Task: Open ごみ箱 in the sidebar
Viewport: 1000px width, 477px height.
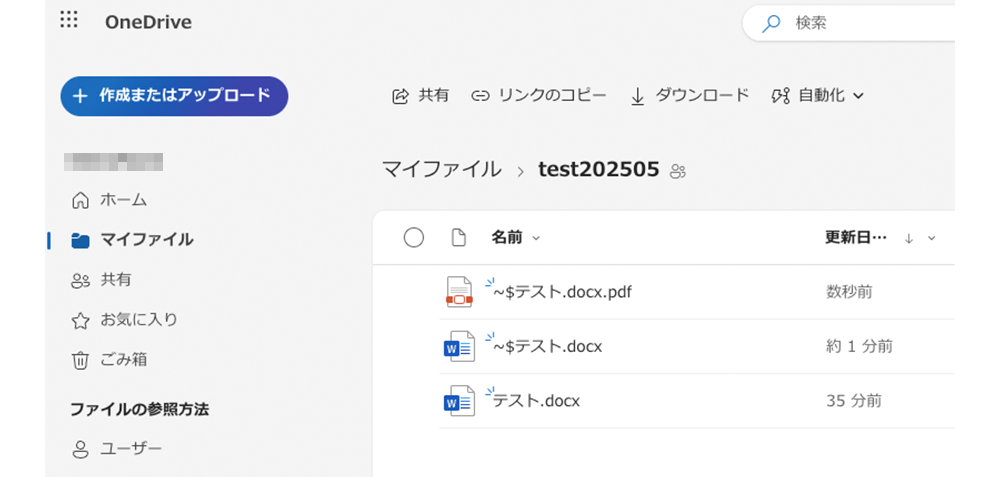Action: click(110, 359)
